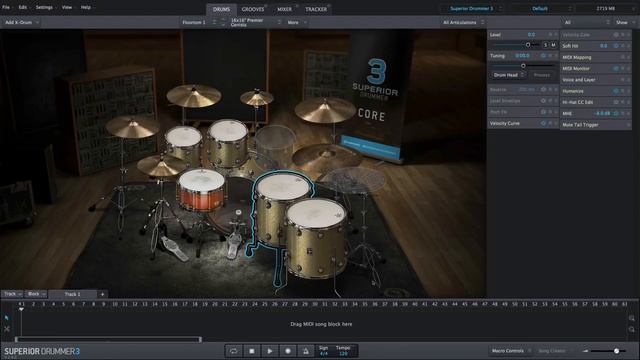Screen dimensions: 640x360
Task: Open the Superior Drummer 3 library selector
Action: [476, 9]
